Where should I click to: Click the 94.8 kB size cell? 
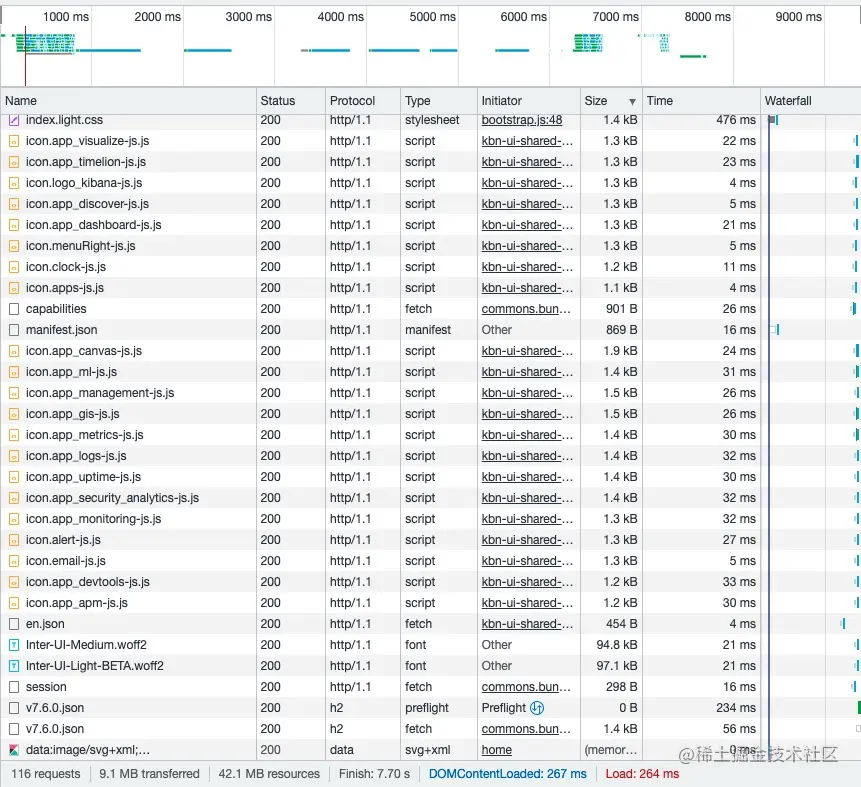click(617, 645)
